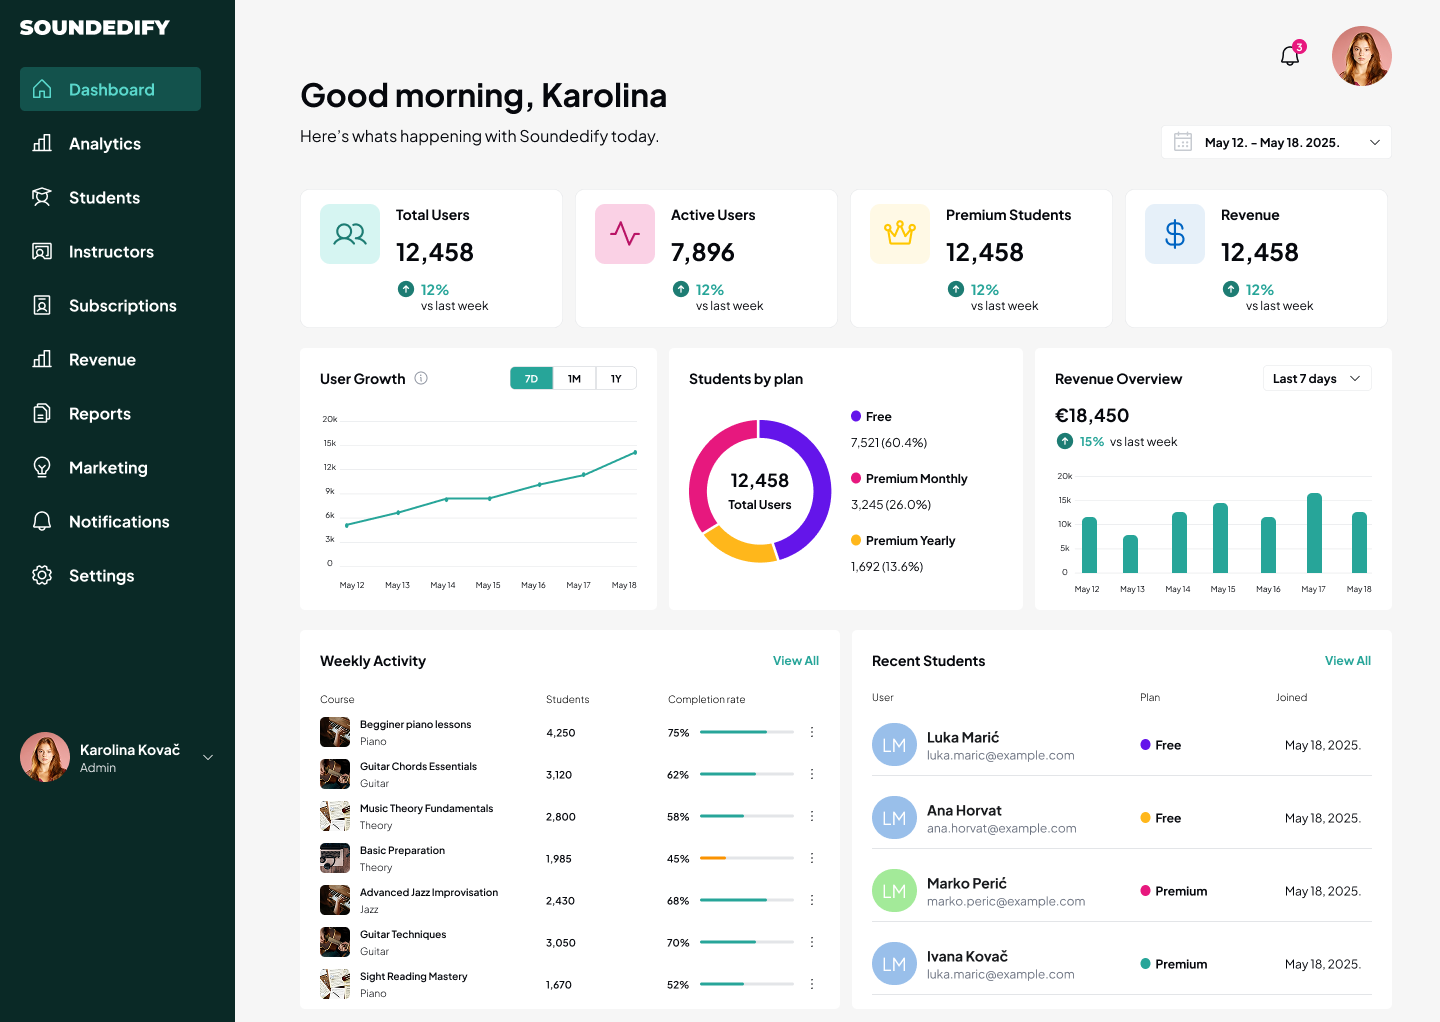Viewport: 1440px width, 1022px height.
Task: Click the Advanced Jazz Improvisation 68% progress bar
Action: pos(747,900)
